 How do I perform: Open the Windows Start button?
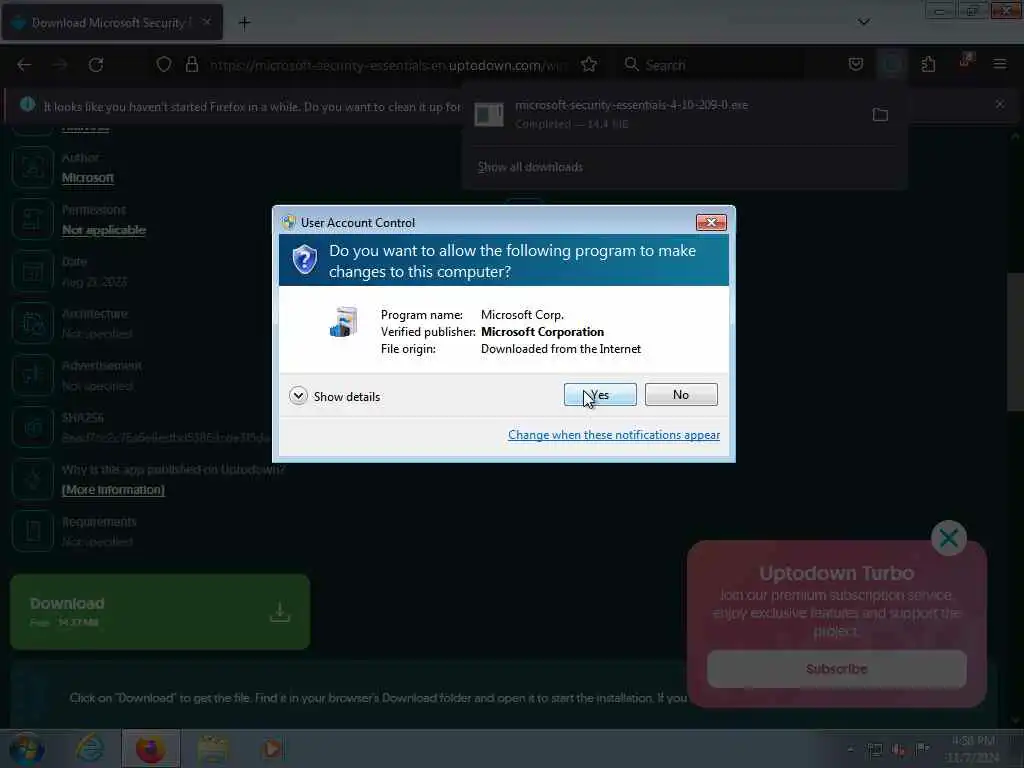pos(26,749)
